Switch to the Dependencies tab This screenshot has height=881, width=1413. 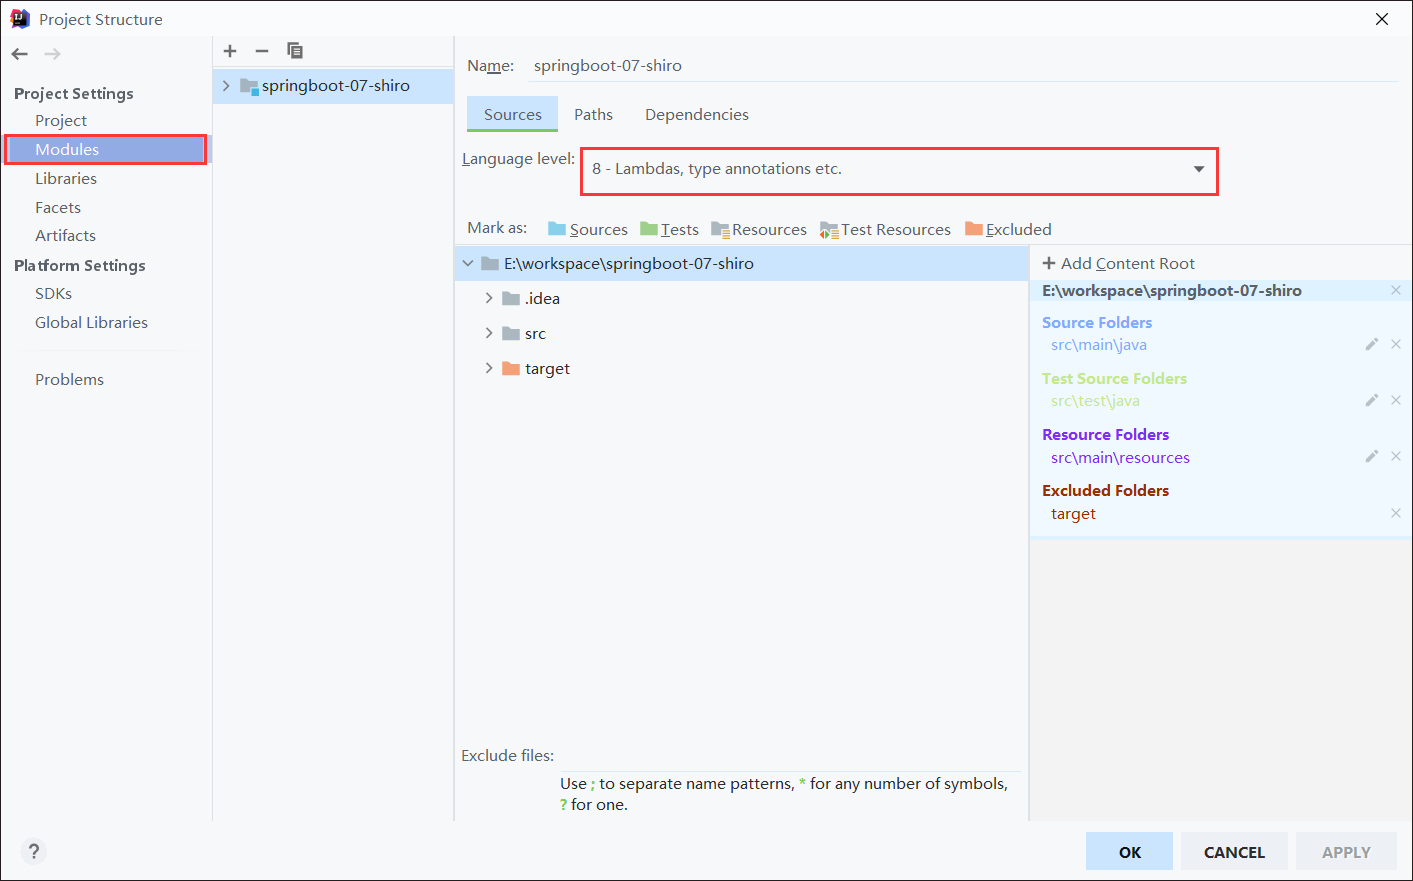(696, 115)
